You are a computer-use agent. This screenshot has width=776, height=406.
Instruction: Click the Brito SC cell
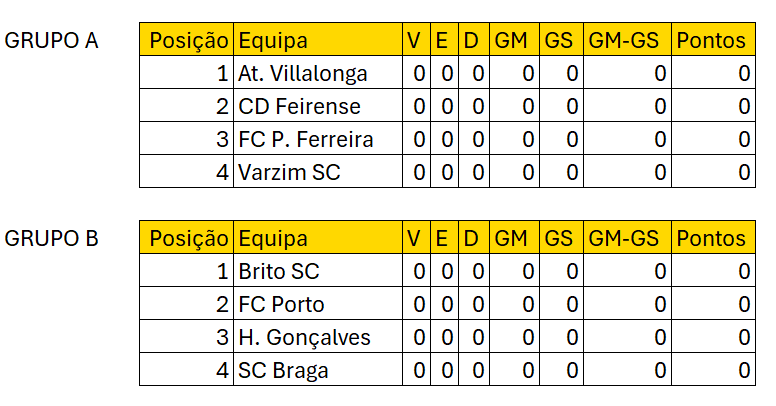[x=280, y=272]
